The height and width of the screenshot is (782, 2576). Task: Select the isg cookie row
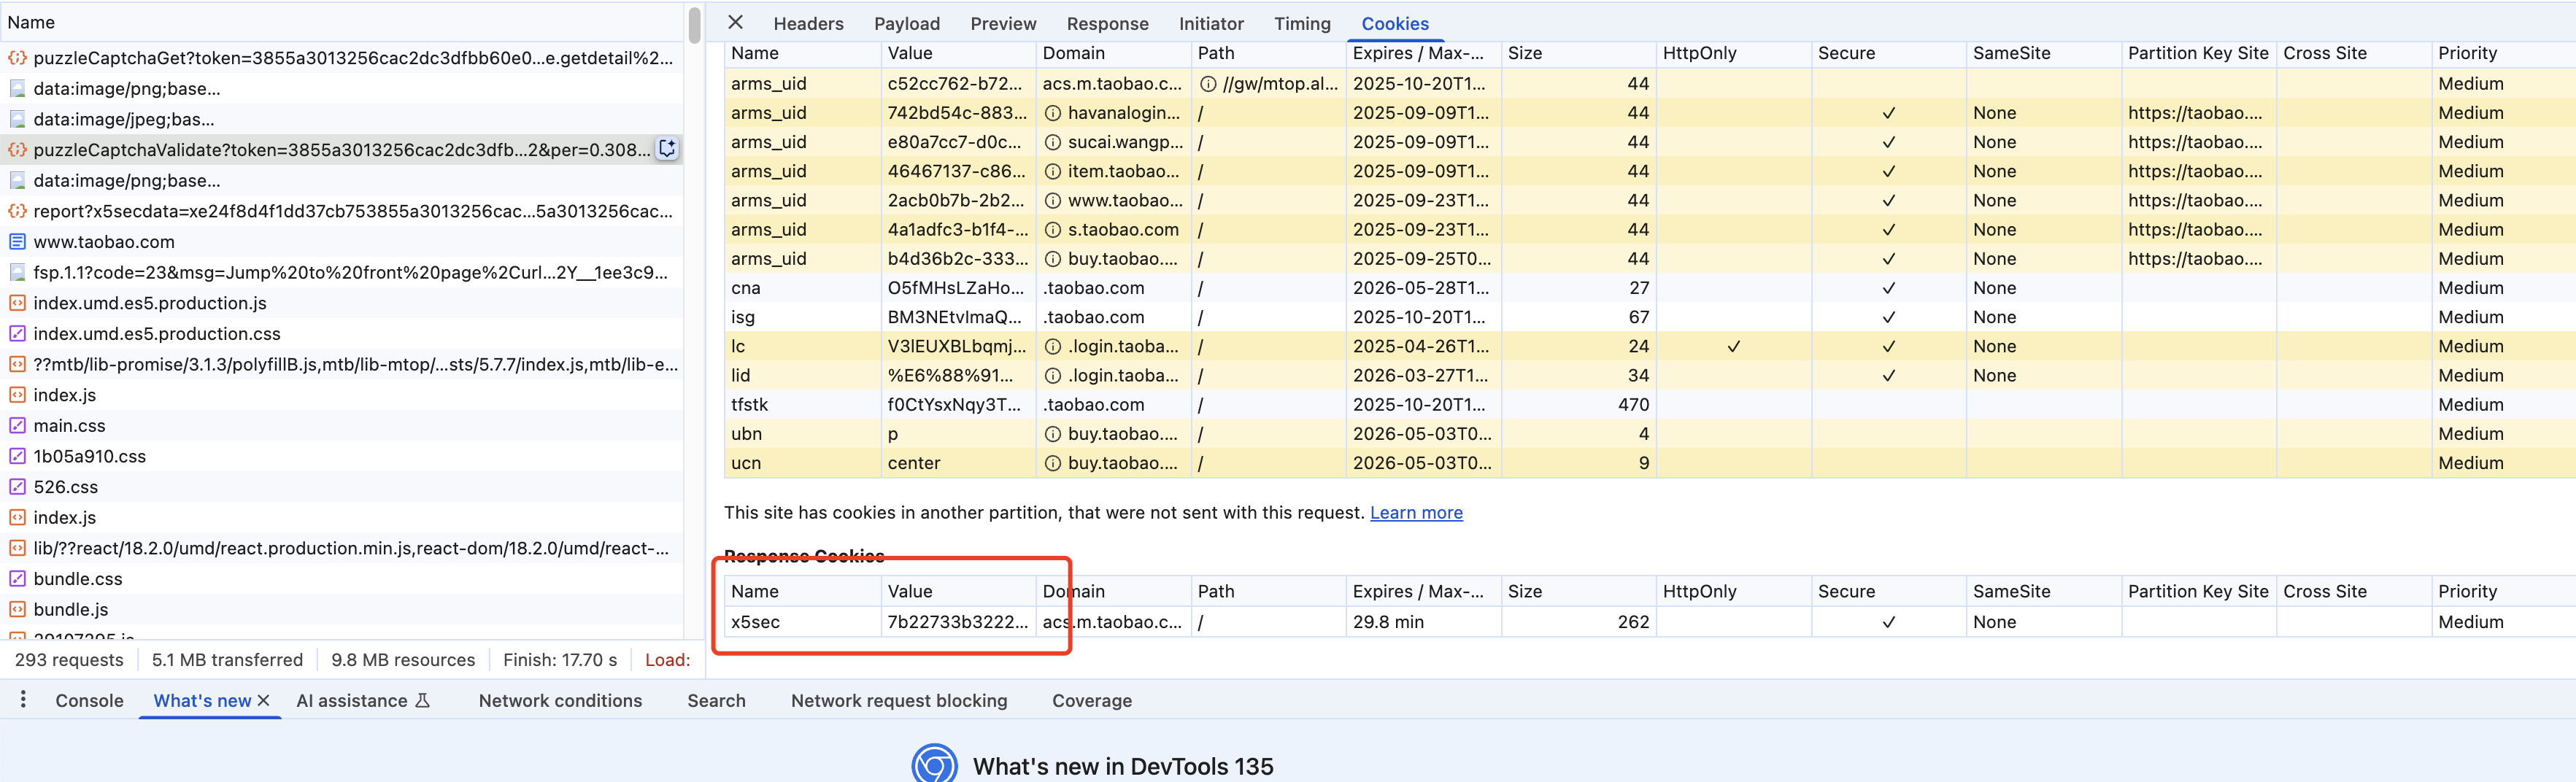click(1650, 317)
